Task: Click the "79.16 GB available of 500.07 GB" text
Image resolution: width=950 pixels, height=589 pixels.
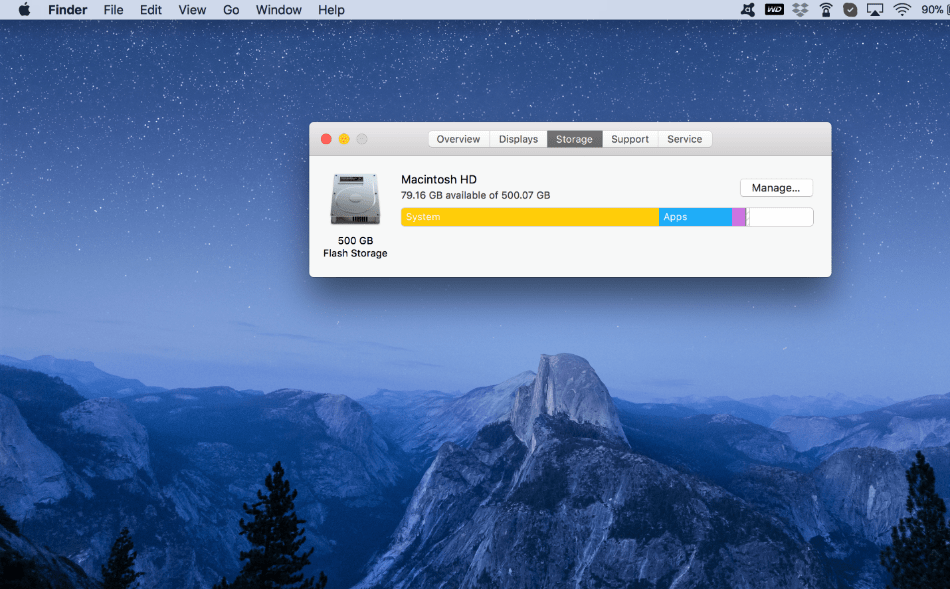Action: click(x=476, y=195)
